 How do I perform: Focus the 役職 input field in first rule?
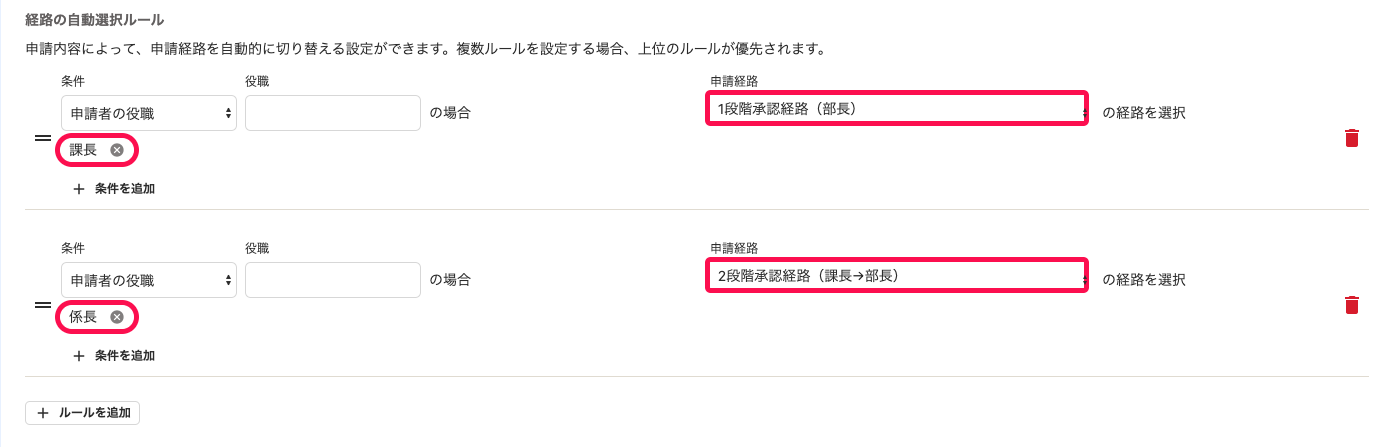click(x=333, y=113)
